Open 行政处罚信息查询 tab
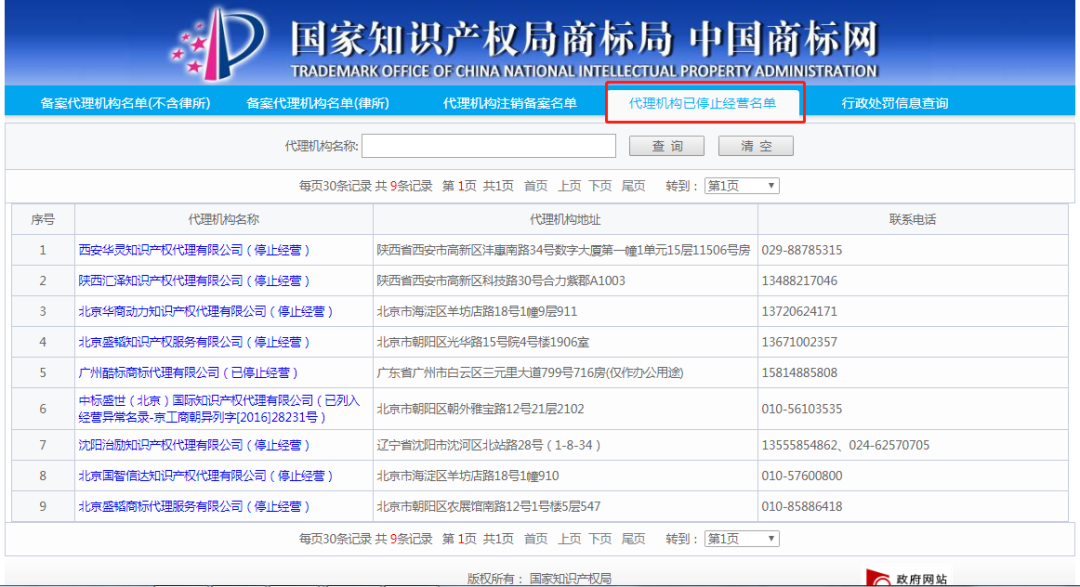The width and height of the screenshot is (1080, 587). point(895,103)
